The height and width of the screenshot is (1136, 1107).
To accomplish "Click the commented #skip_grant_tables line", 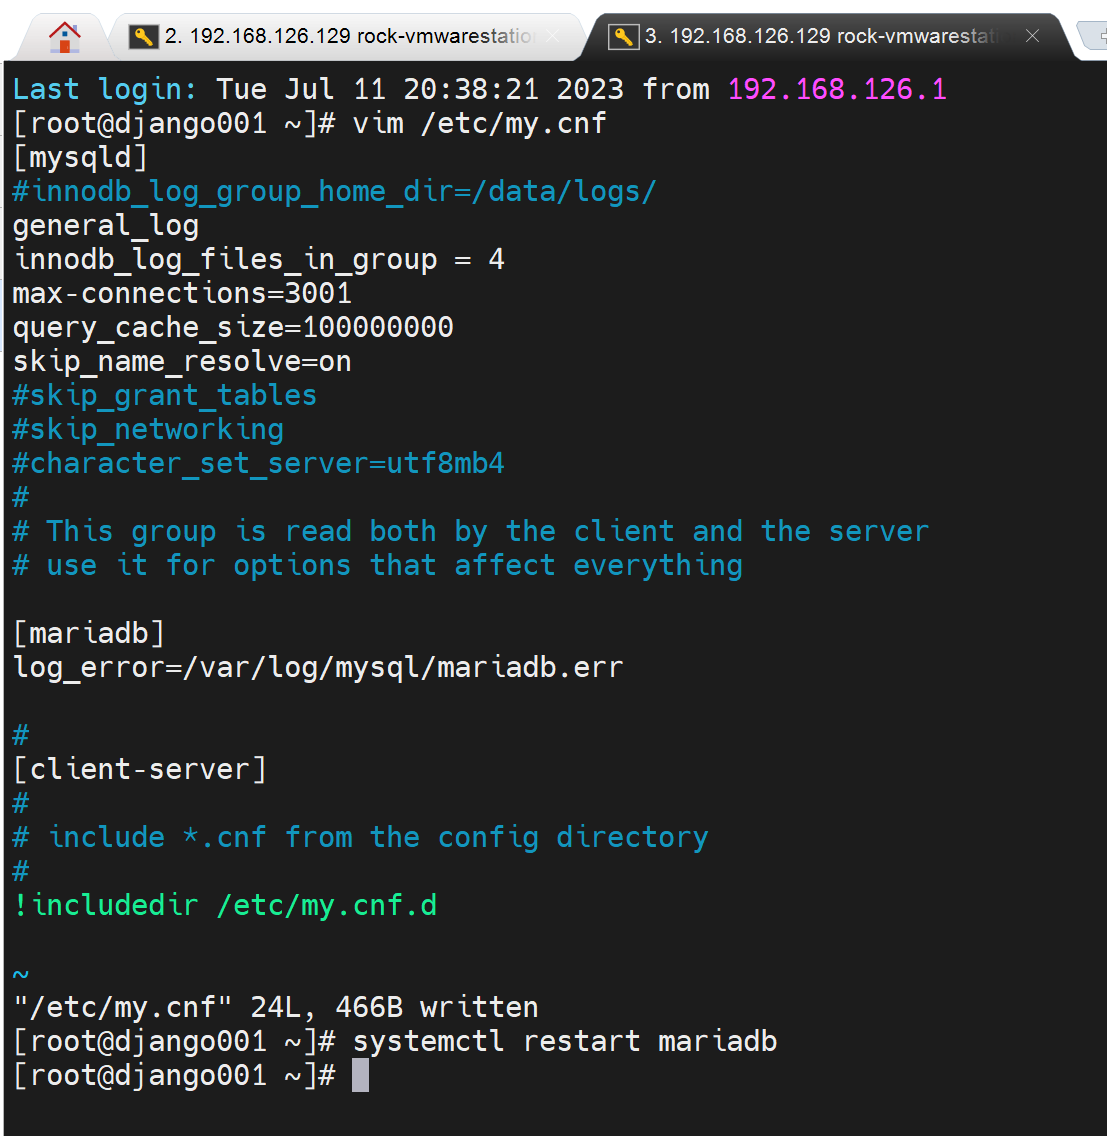I will tap(165, 396).
